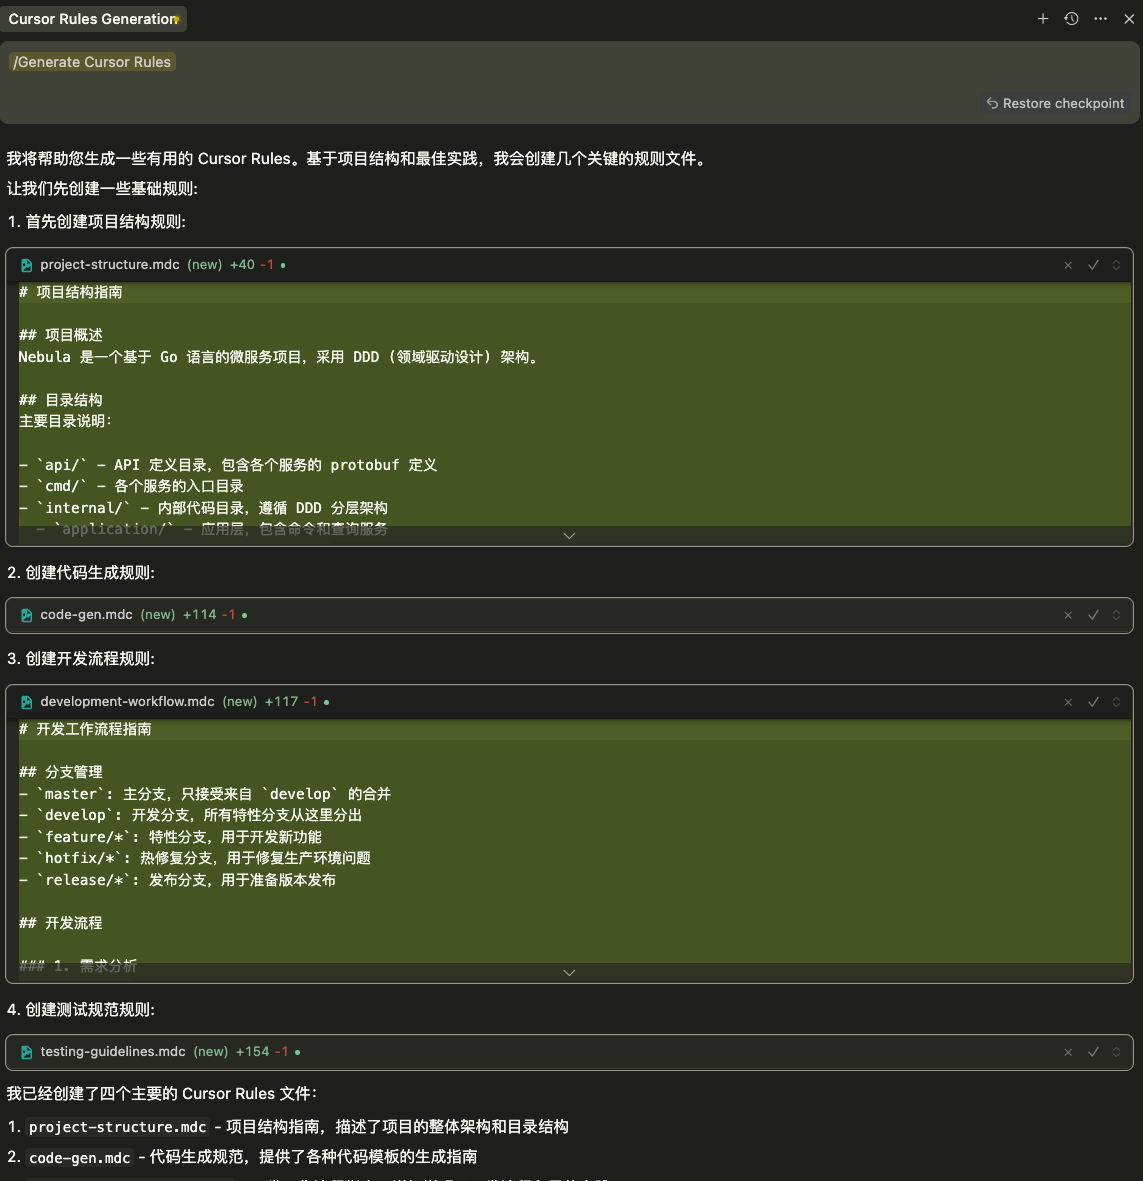The width and height of the screenshot is (1143, 1181).
Task: Expand full development-workflow.mdc diff content
Action: tap(569, 972)
